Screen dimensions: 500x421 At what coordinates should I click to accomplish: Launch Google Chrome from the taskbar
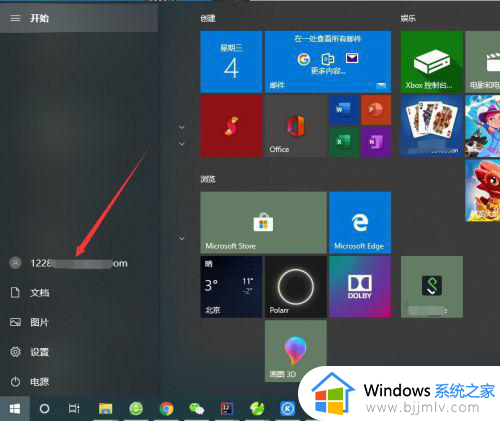coord(166,408)
